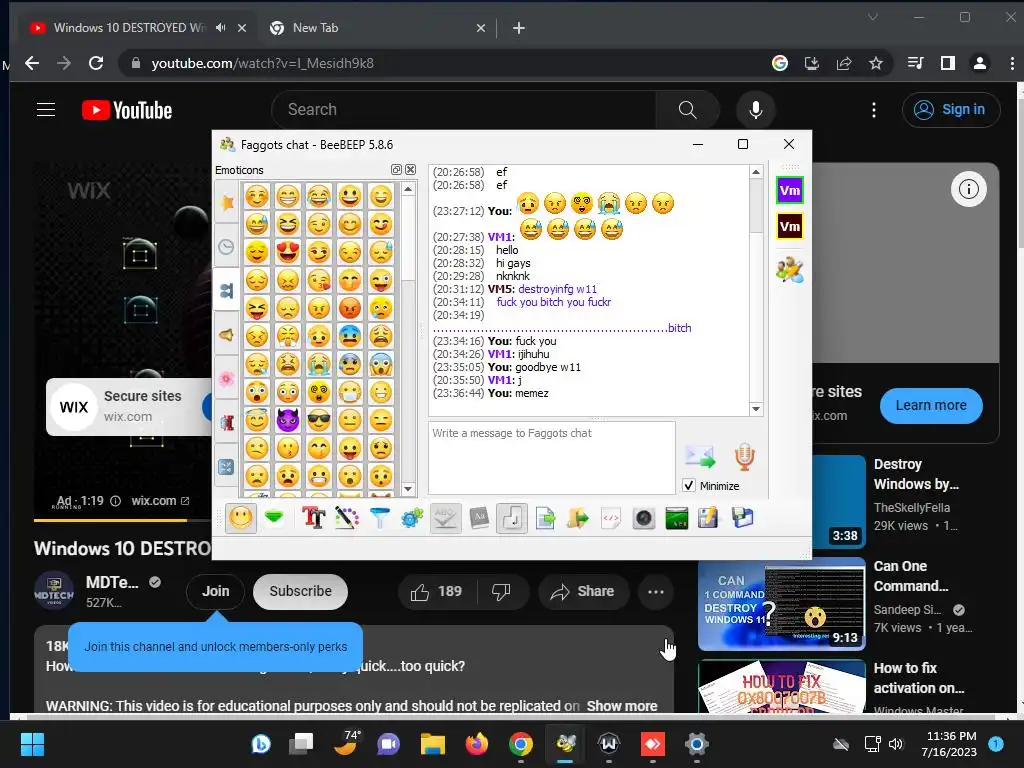
Task: Open red car travel emoticon tab
Action: (x=226, y=422)
